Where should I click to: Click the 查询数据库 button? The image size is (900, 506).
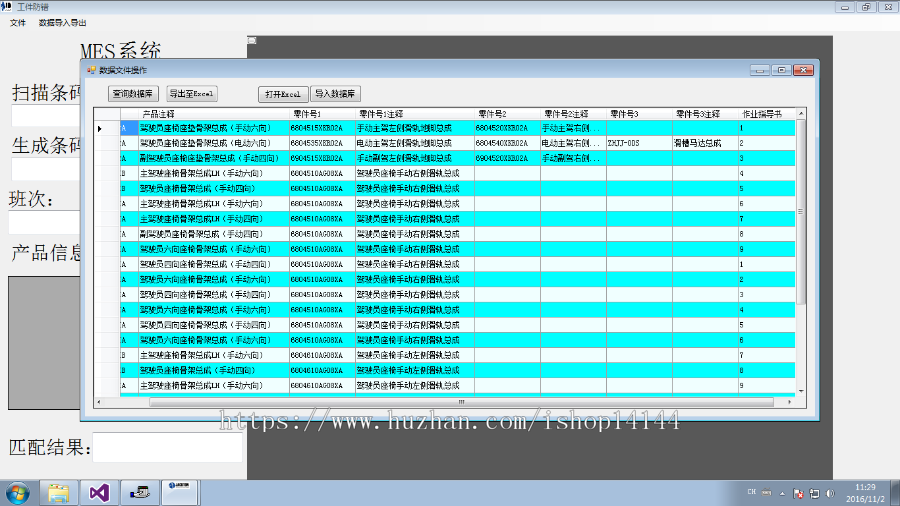[x=133, y=94]
